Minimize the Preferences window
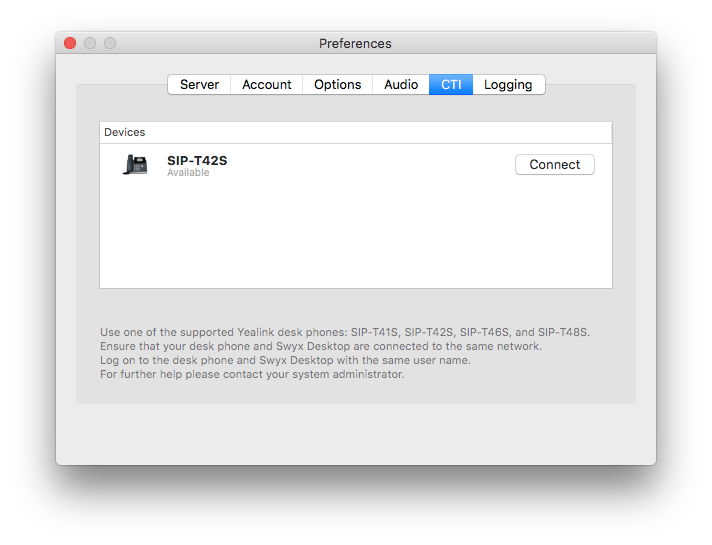 tap(90, 43)
